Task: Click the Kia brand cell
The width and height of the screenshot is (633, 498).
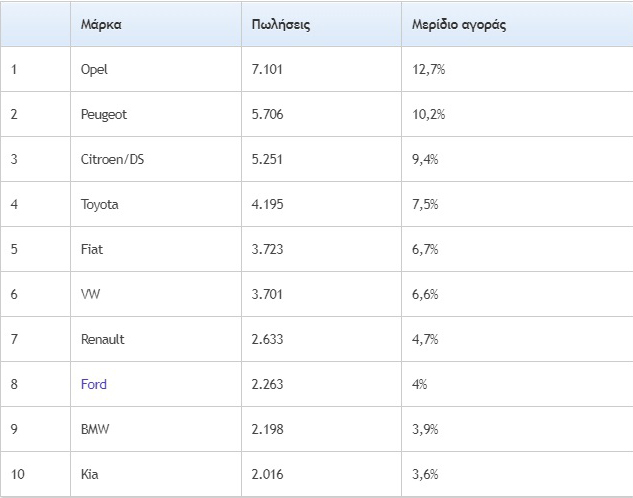Action: tap(91, 474)
